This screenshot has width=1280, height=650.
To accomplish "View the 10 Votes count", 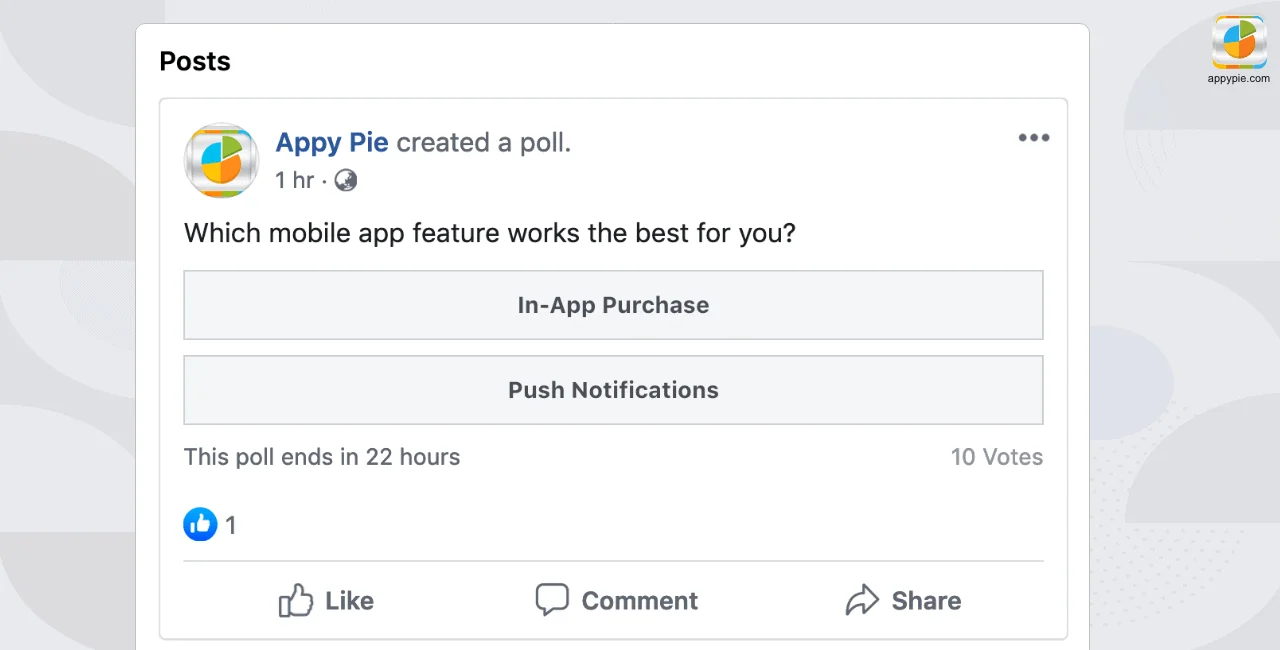I will click(x=996, y=457).
